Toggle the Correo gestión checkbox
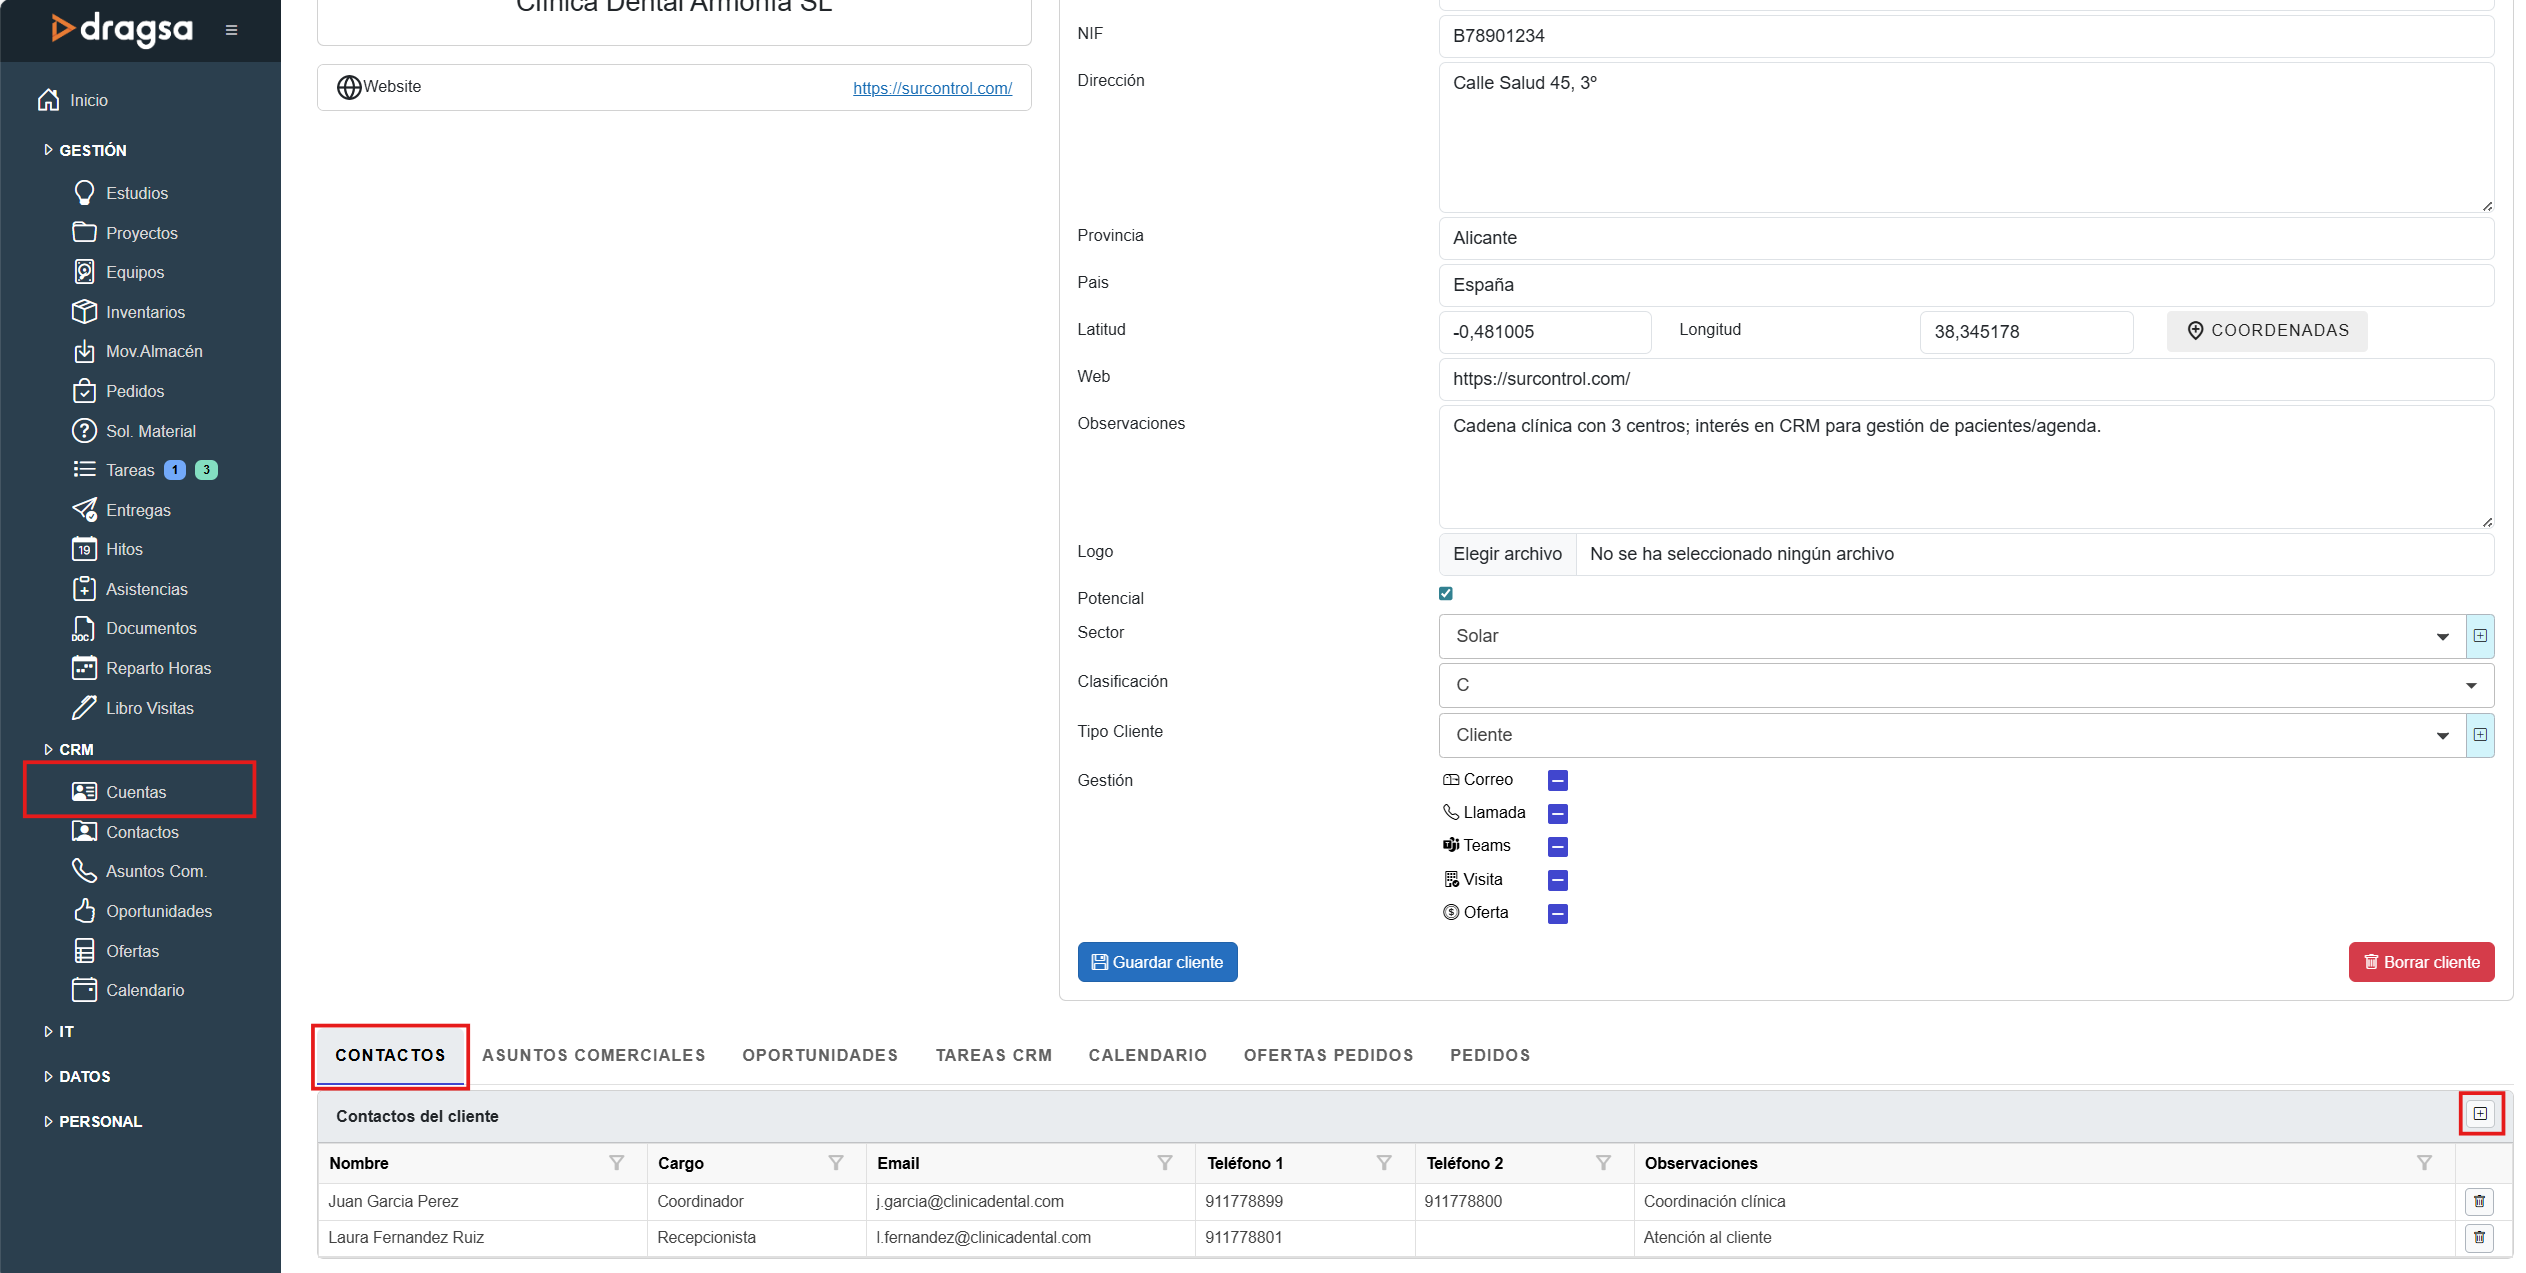The height and width of the screenshot is (1273, 2526). coord(1557,780)
